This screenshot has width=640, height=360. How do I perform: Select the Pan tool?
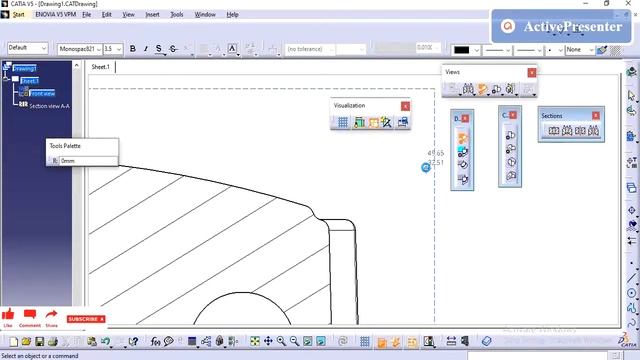click(x=268, y=341)
